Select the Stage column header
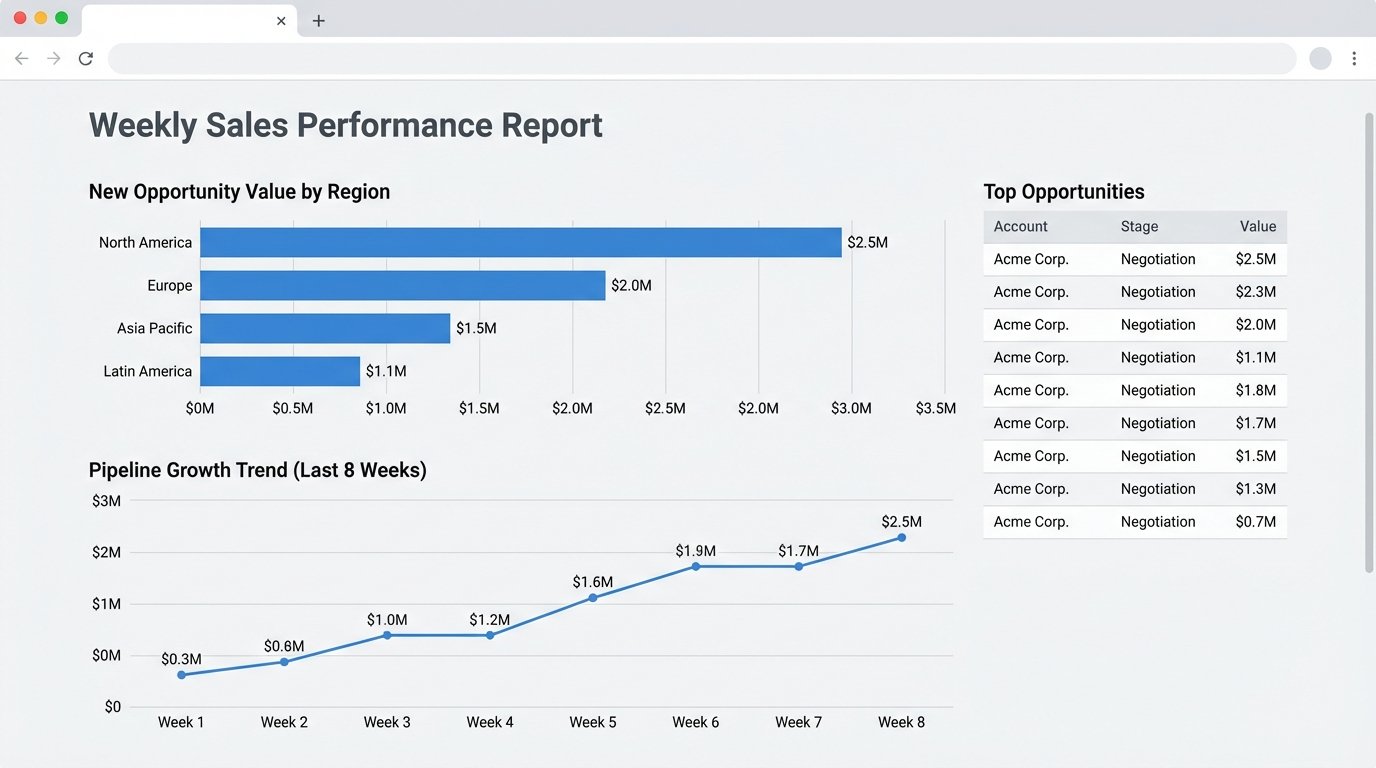1376x768 pixels. pyautogui.click(x=1139, y=226)
